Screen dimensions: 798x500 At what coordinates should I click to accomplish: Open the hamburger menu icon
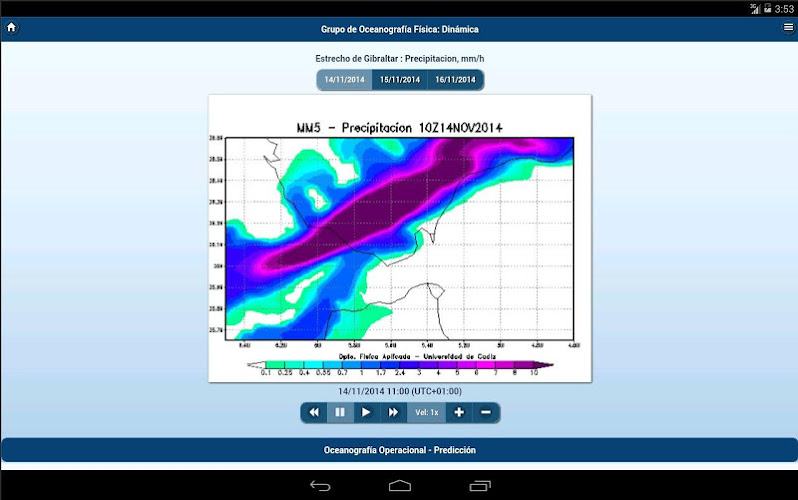point(788,27)
